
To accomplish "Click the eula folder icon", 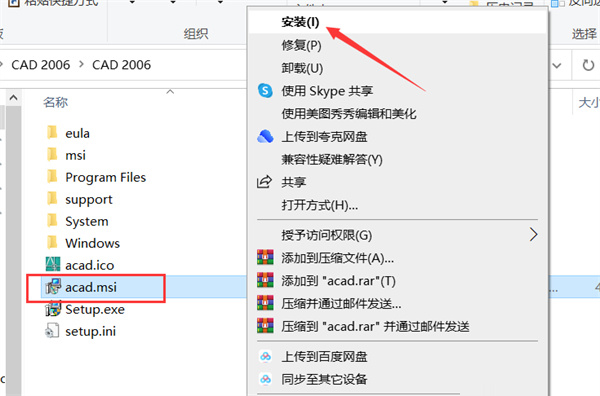I will coord(52,132).
